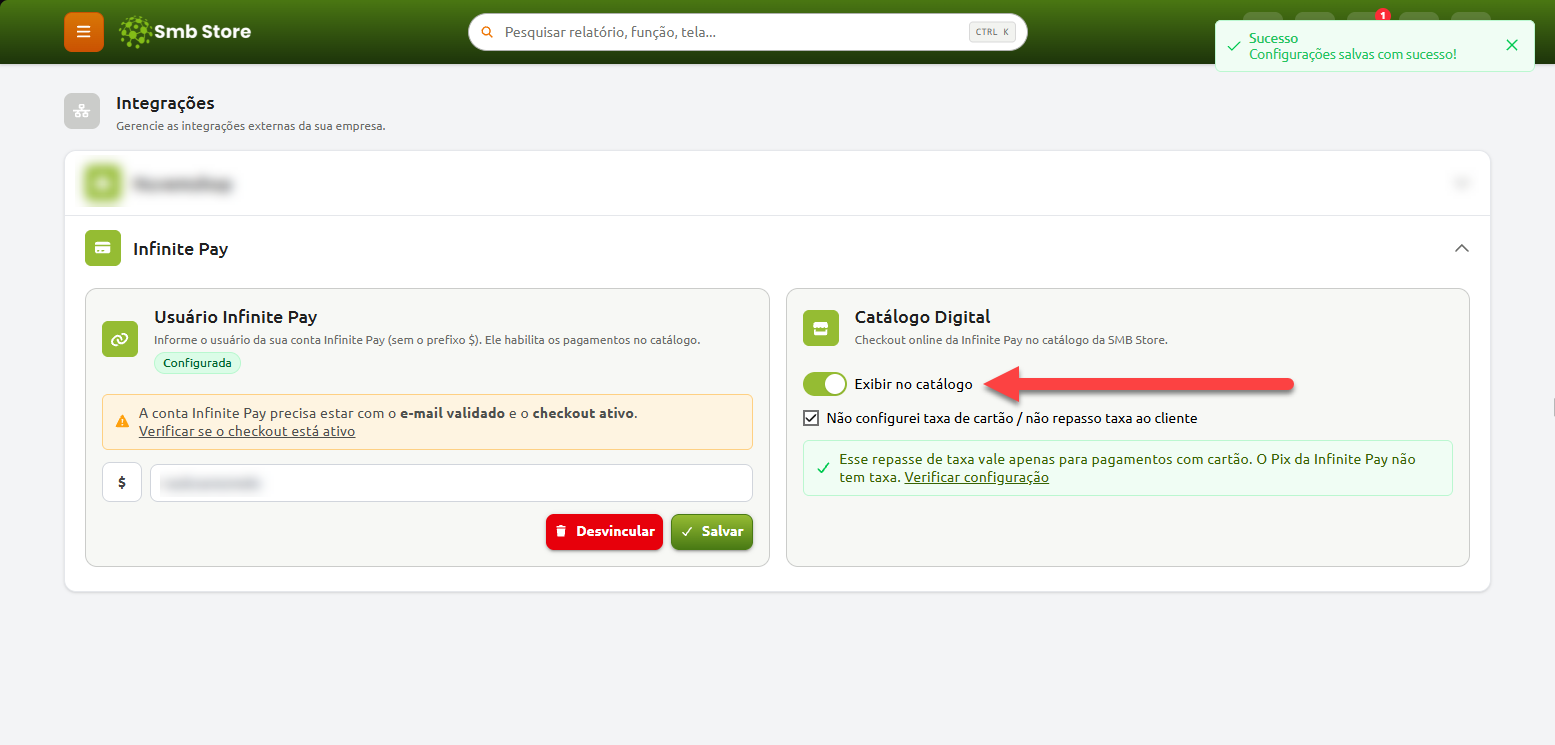Focus the search bar Pesquisar relatório
This screenshot has height=745, width=1555.
(747, 32)
